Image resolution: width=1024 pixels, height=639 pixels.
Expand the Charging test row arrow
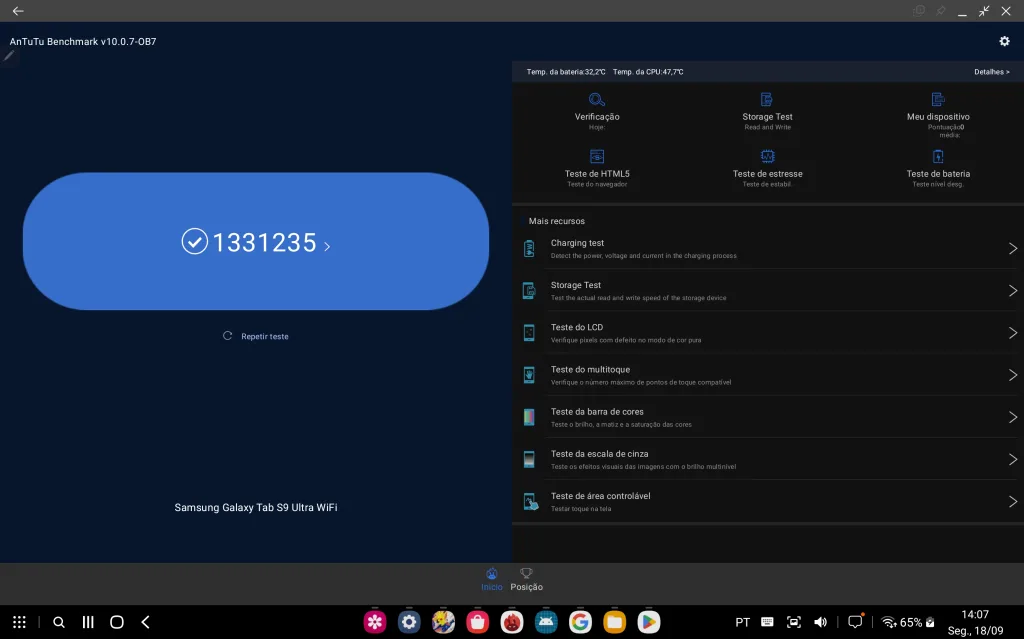(x=1012, y=249)
